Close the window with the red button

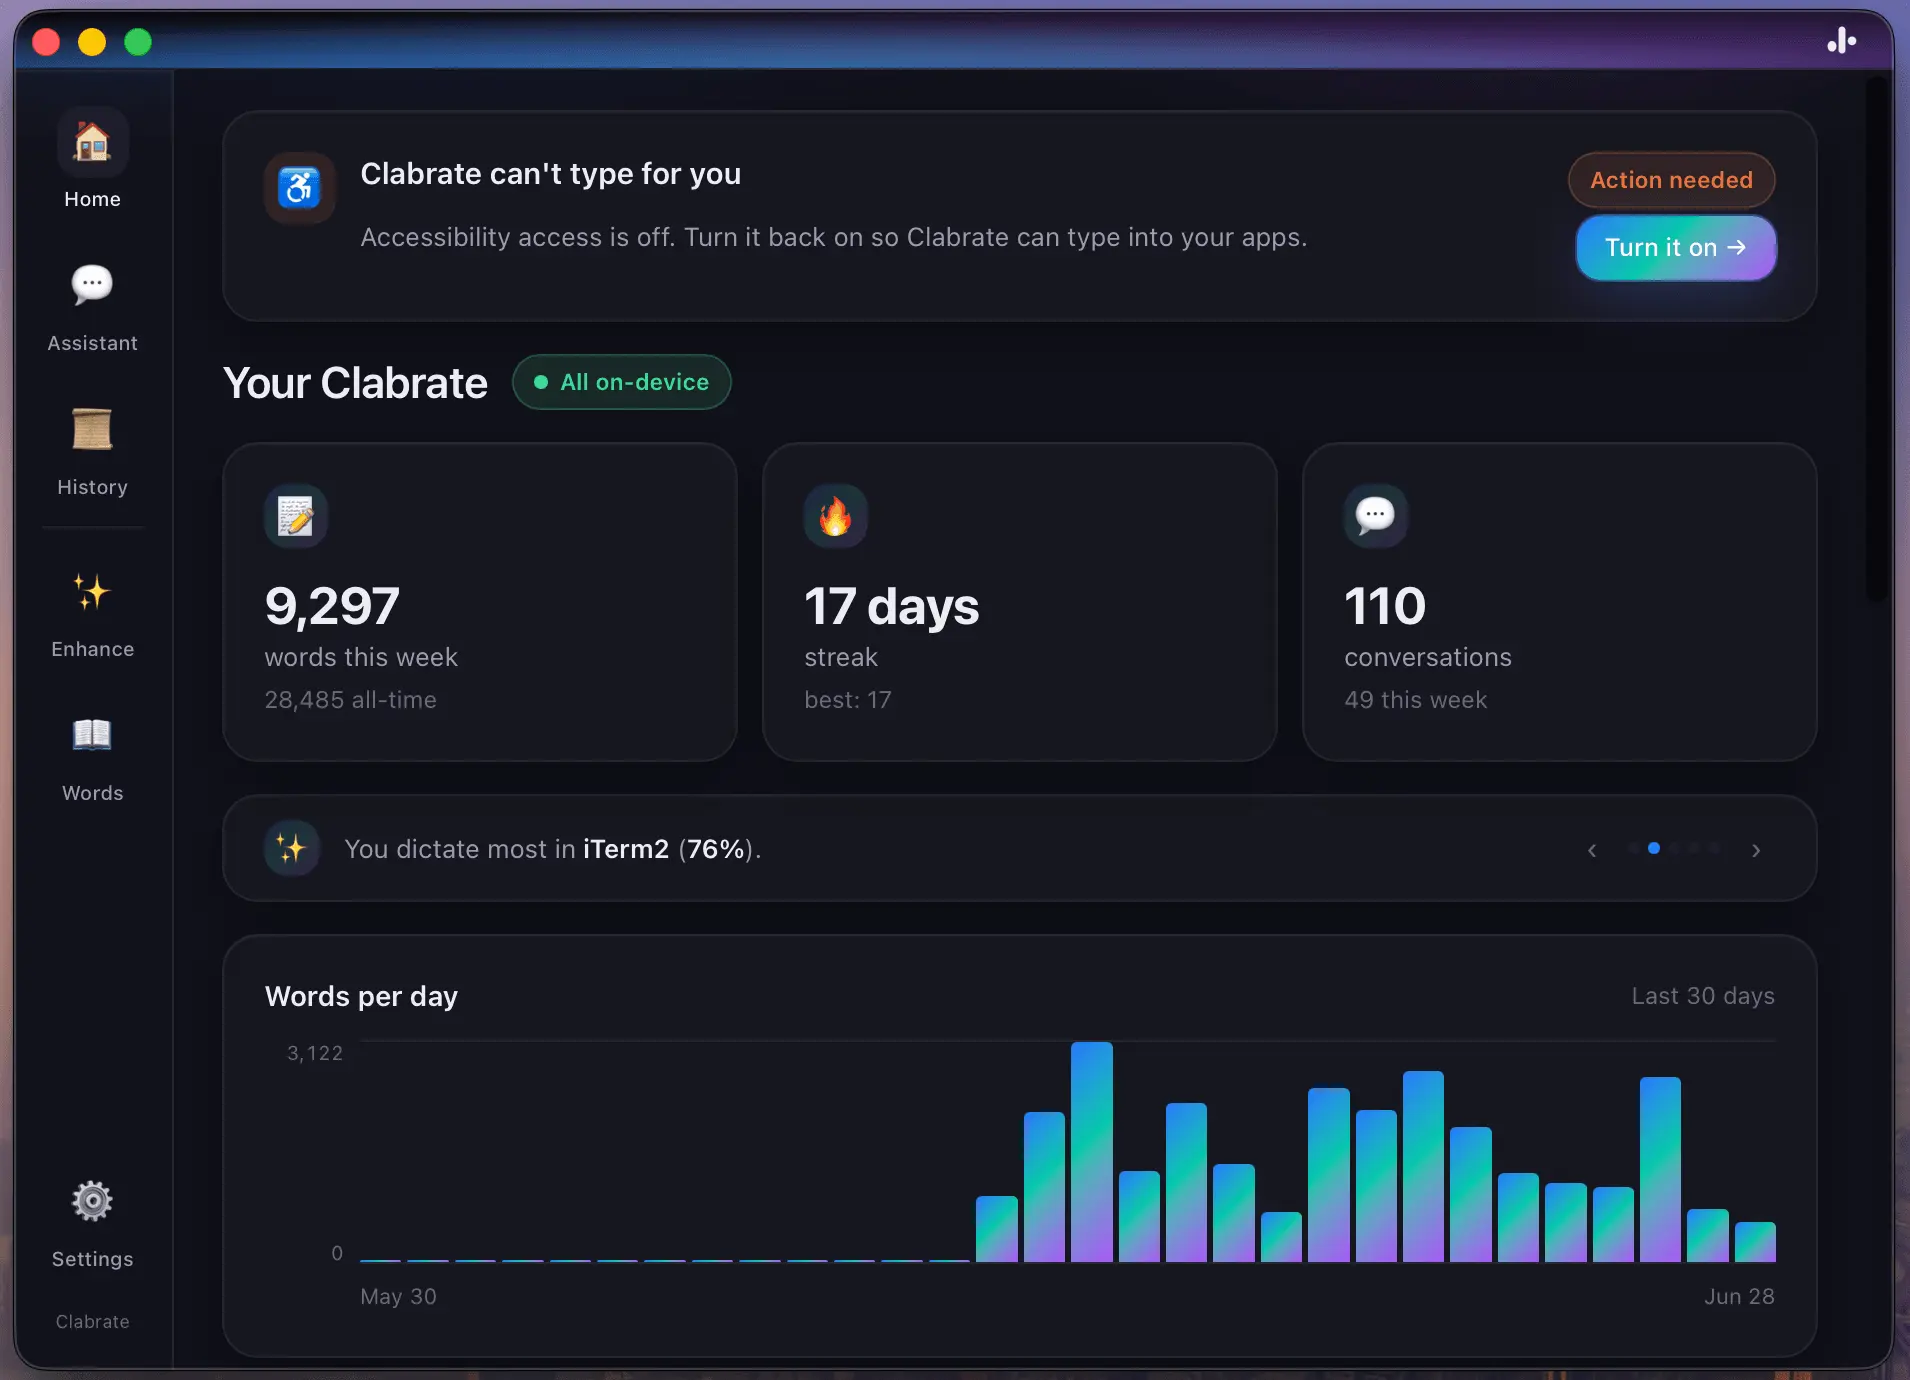point(46,42)
